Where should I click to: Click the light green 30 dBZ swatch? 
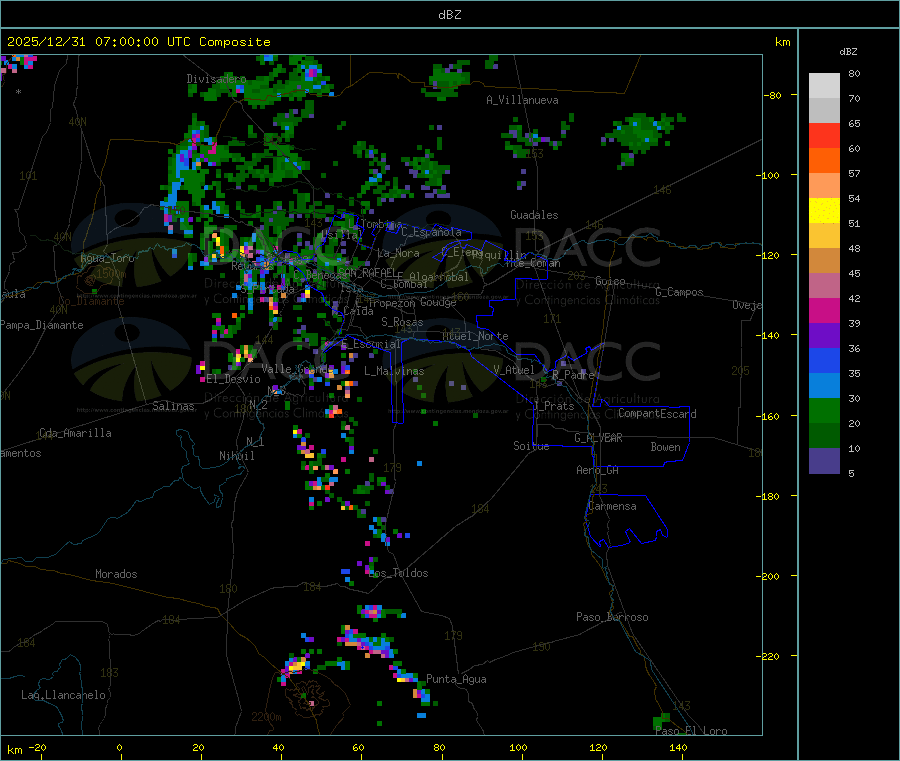(x=824, y=410)
